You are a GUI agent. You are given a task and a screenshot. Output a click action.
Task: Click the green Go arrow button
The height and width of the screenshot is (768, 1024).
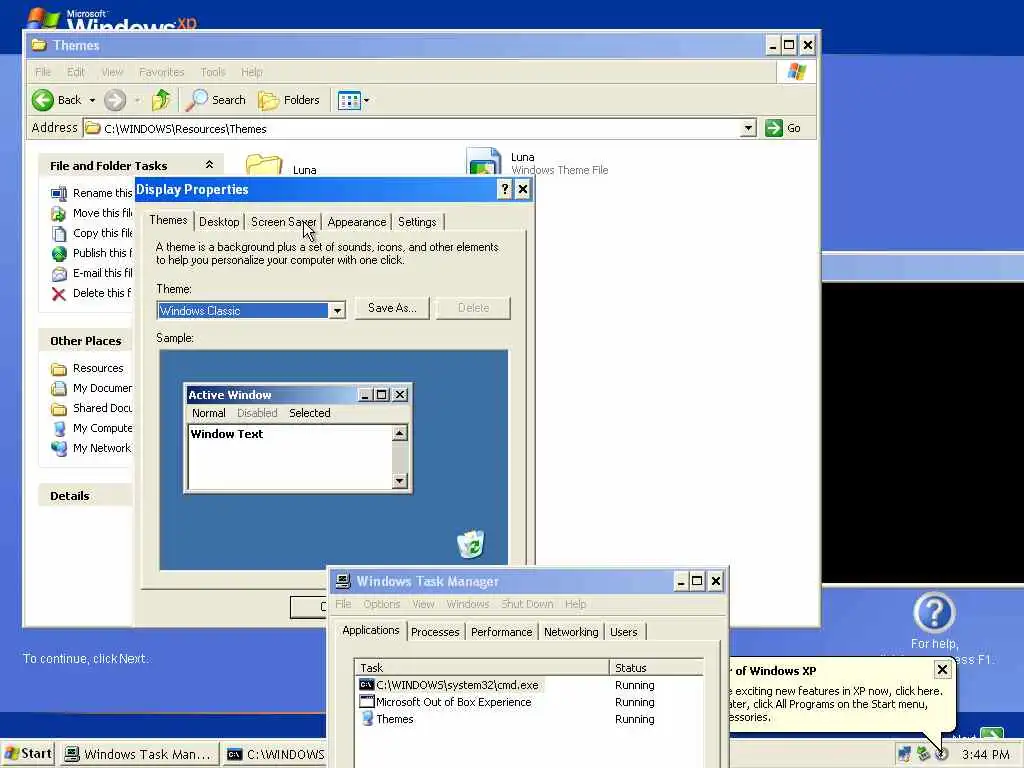pyautogui.click(x=773, y=128)
